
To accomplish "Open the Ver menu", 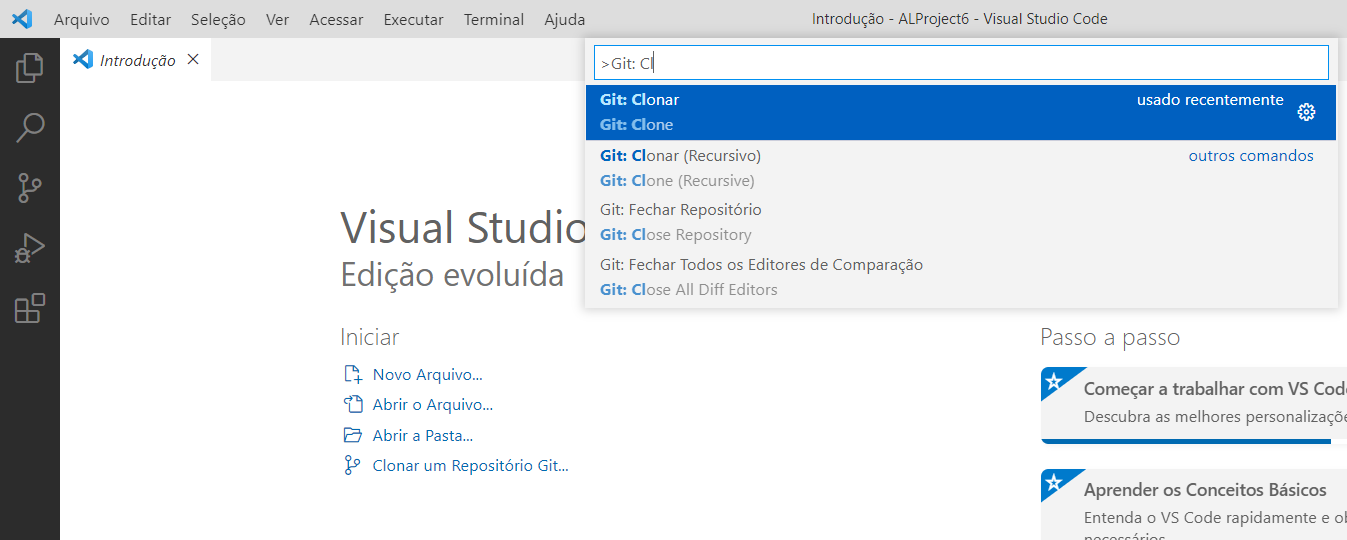I will pos(278,19).
